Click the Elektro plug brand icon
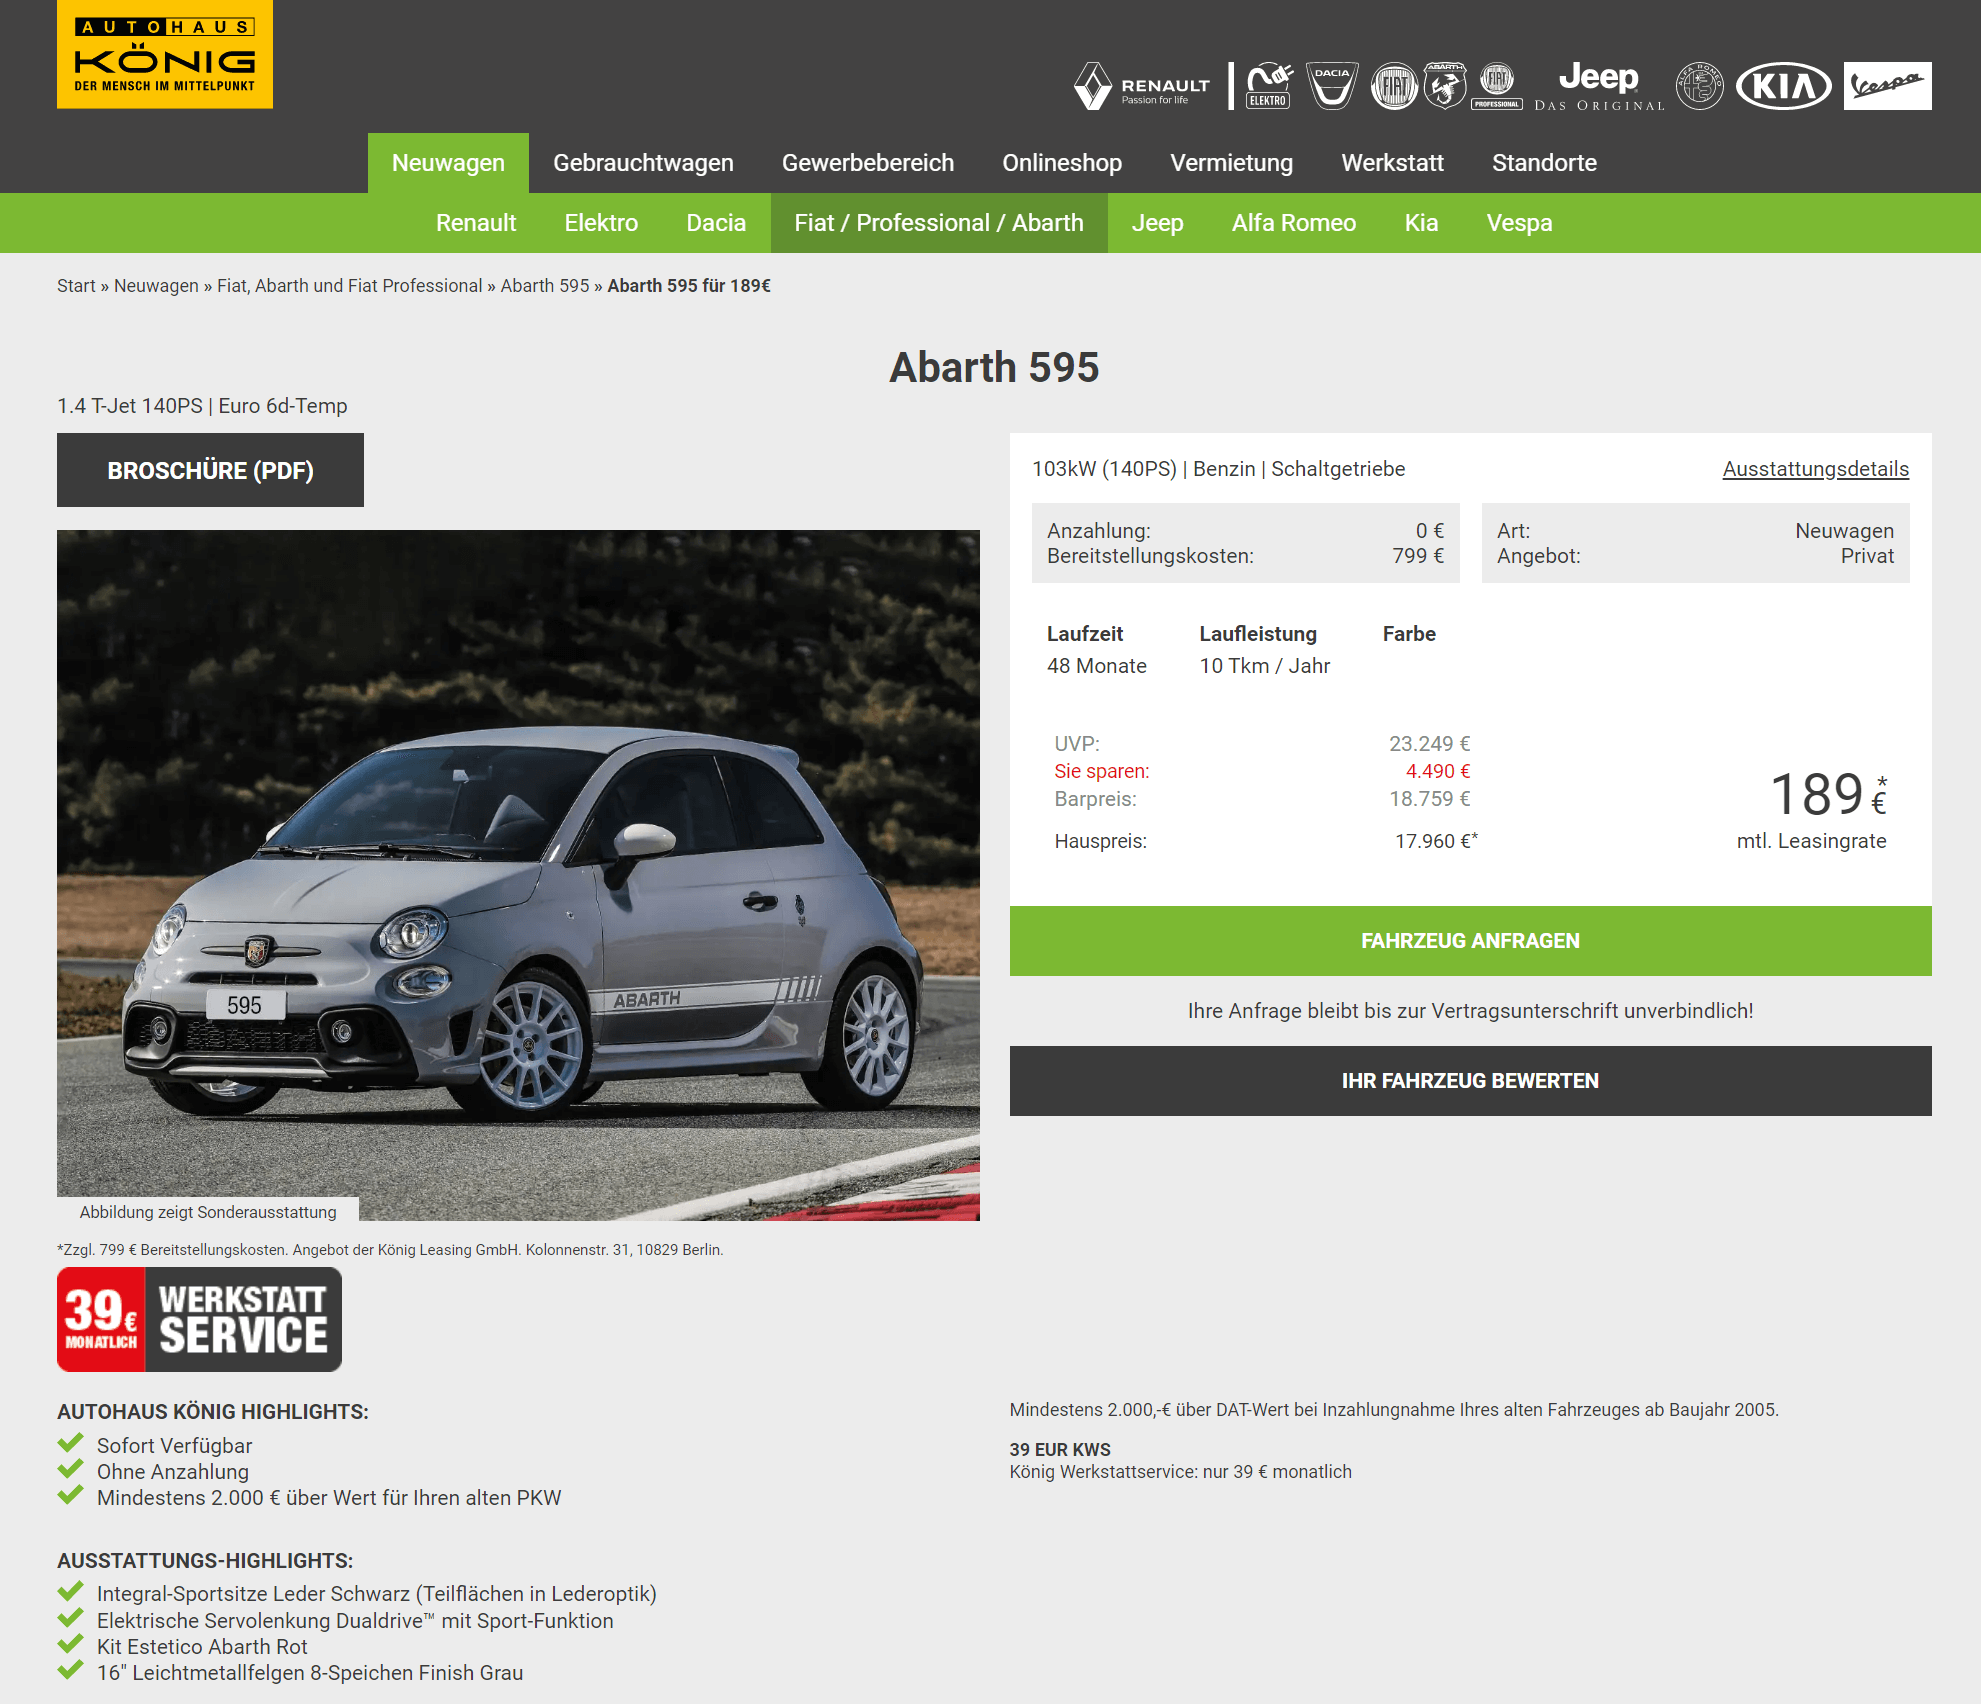This screenshot has width=1981, height=1704. coord(1269,86)
